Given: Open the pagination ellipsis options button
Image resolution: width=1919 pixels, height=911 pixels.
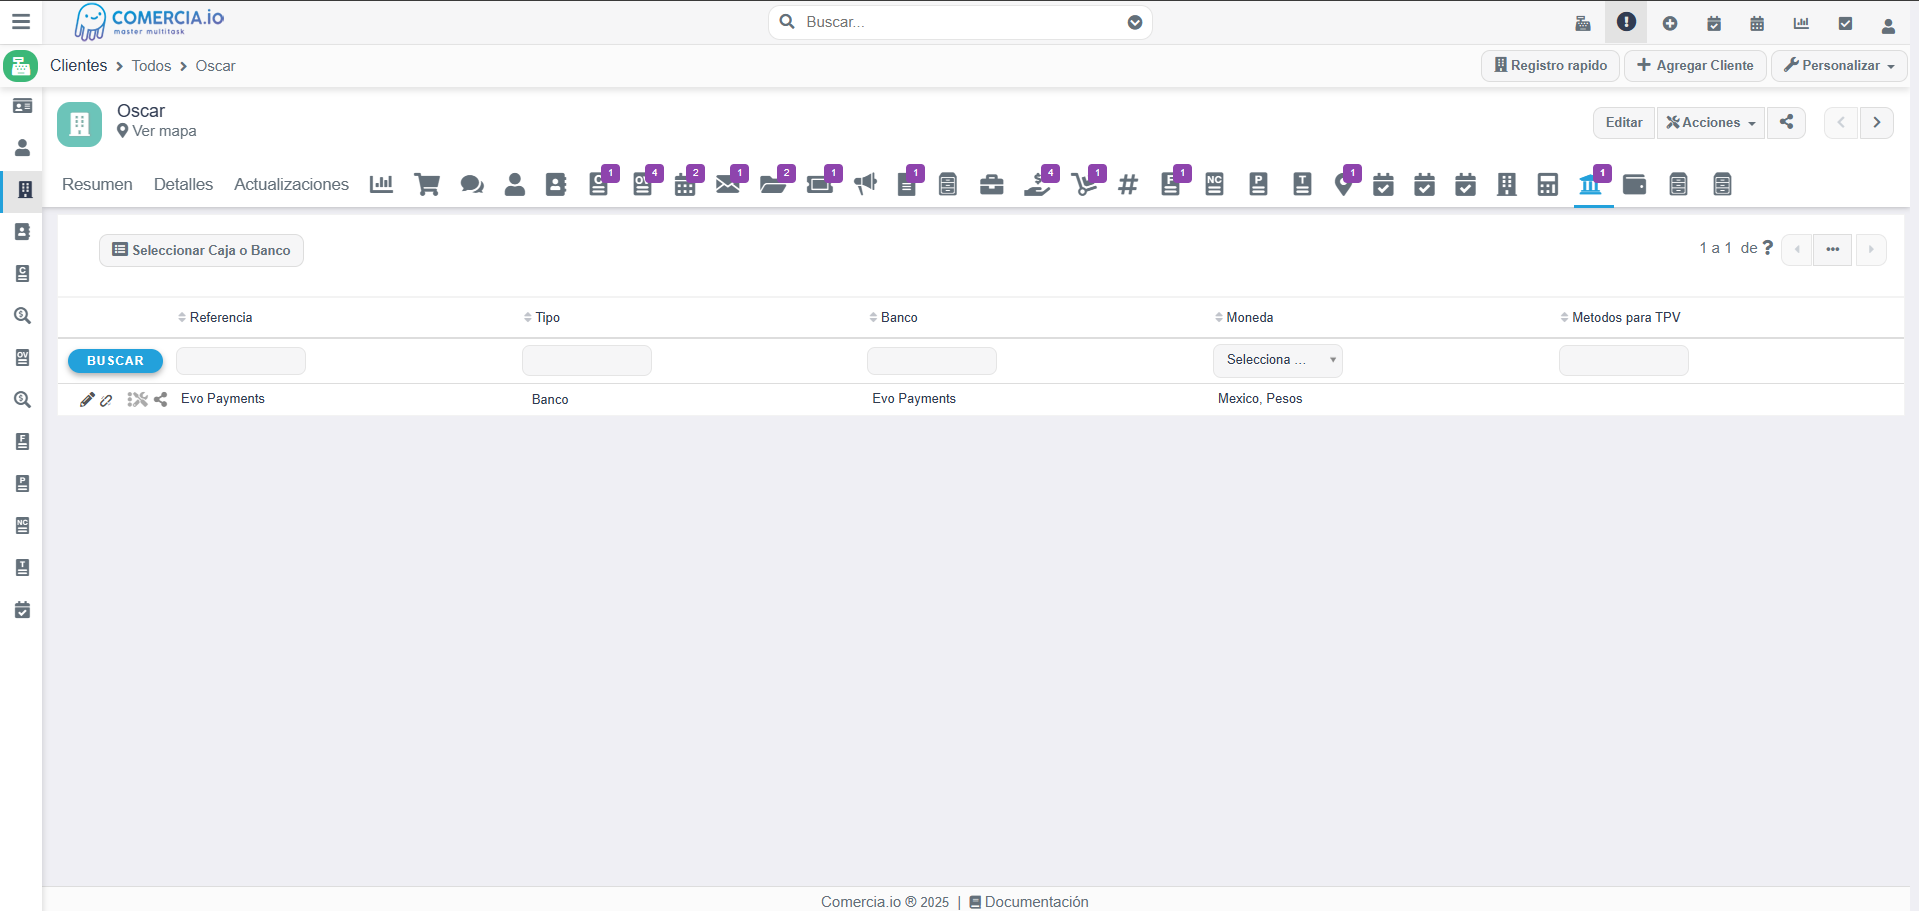Looking at the screenshot, I should coord(1833,249).
